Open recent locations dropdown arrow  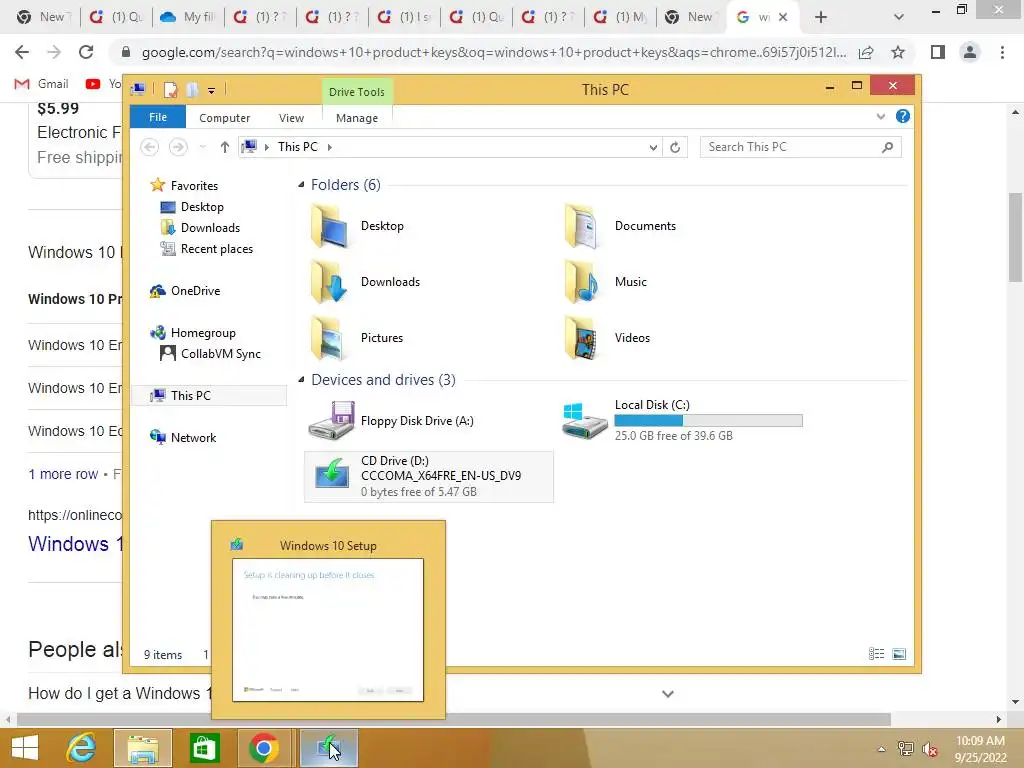202,147
